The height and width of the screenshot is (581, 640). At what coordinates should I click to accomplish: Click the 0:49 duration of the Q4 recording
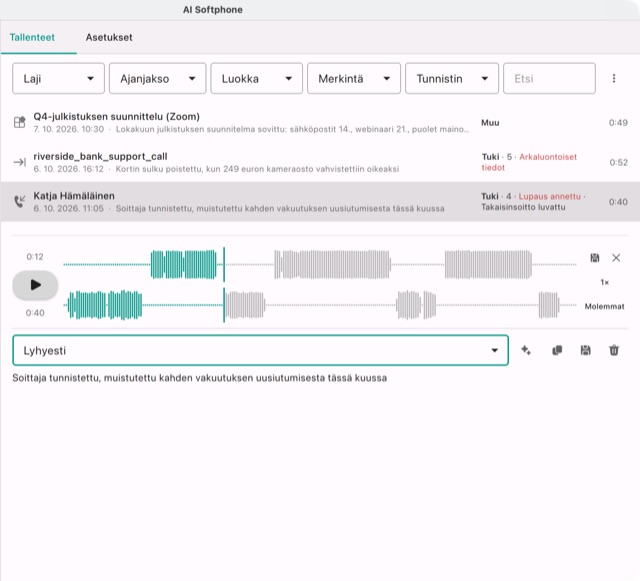point(618,122)
